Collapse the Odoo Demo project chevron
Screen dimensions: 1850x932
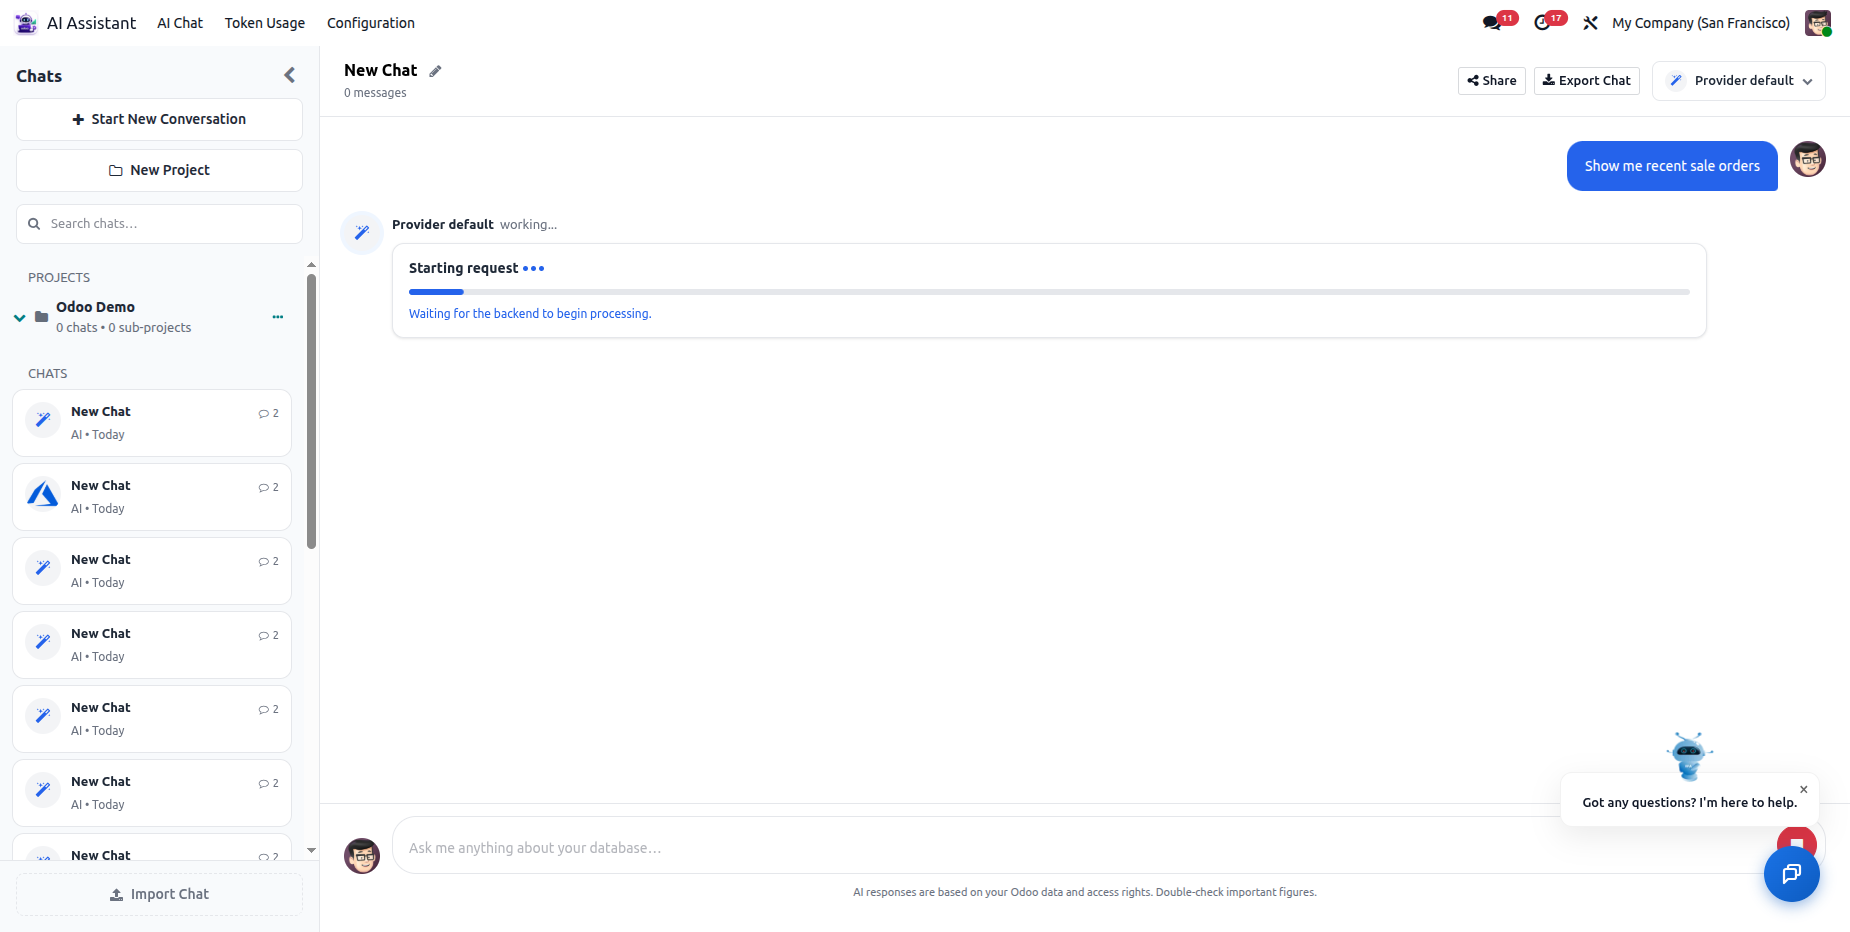pyautogui.click(x=19, y=318)
